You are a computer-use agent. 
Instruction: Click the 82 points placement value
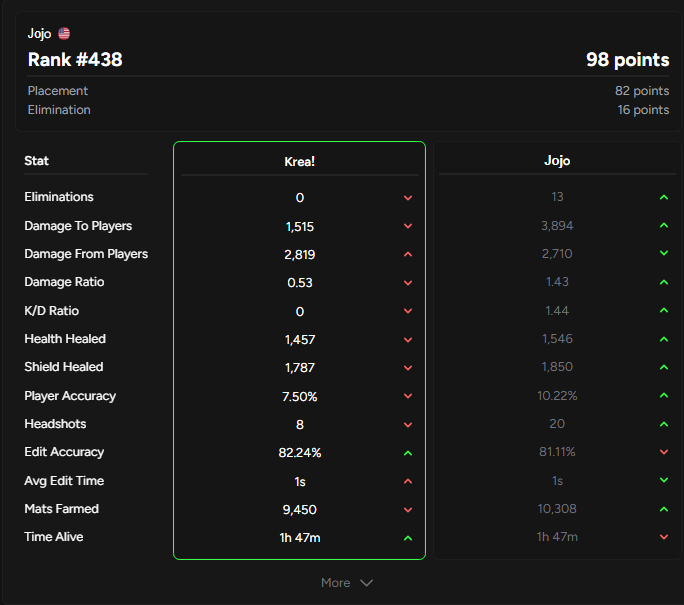coord(642,91)
